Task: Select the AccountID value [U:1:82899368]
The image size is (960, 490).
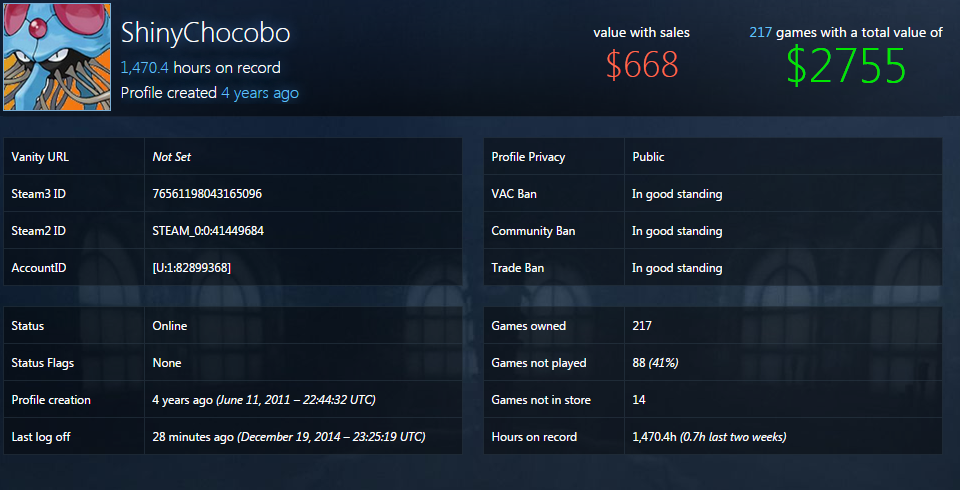Action: (x=192, y=268)
